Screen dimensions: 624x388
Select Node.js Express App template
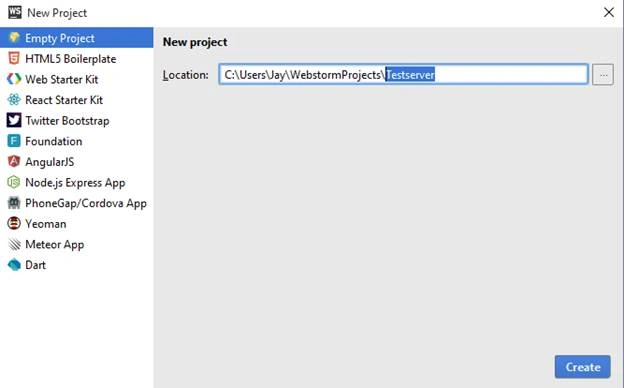click(x=76, y=183)
